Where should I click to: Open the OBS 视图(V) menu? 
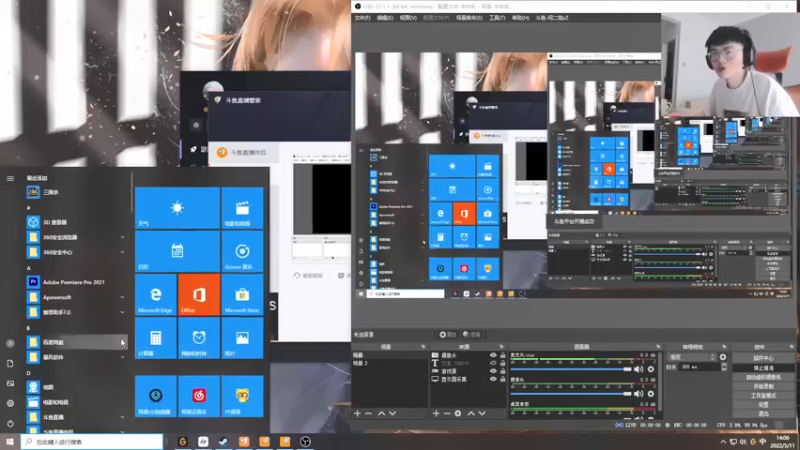pyautogui.click(x=408, y=18)
